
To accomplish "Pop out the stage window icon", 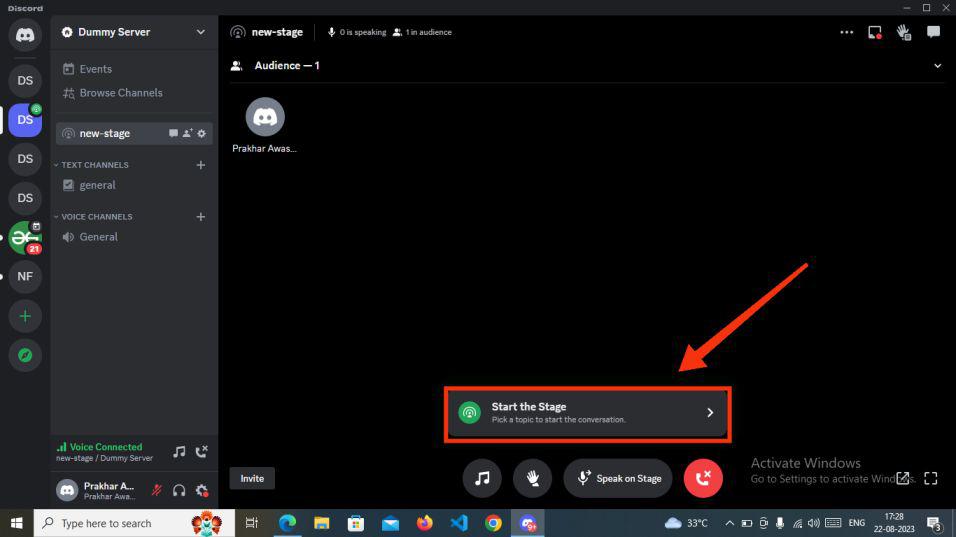I will point(903,478).
